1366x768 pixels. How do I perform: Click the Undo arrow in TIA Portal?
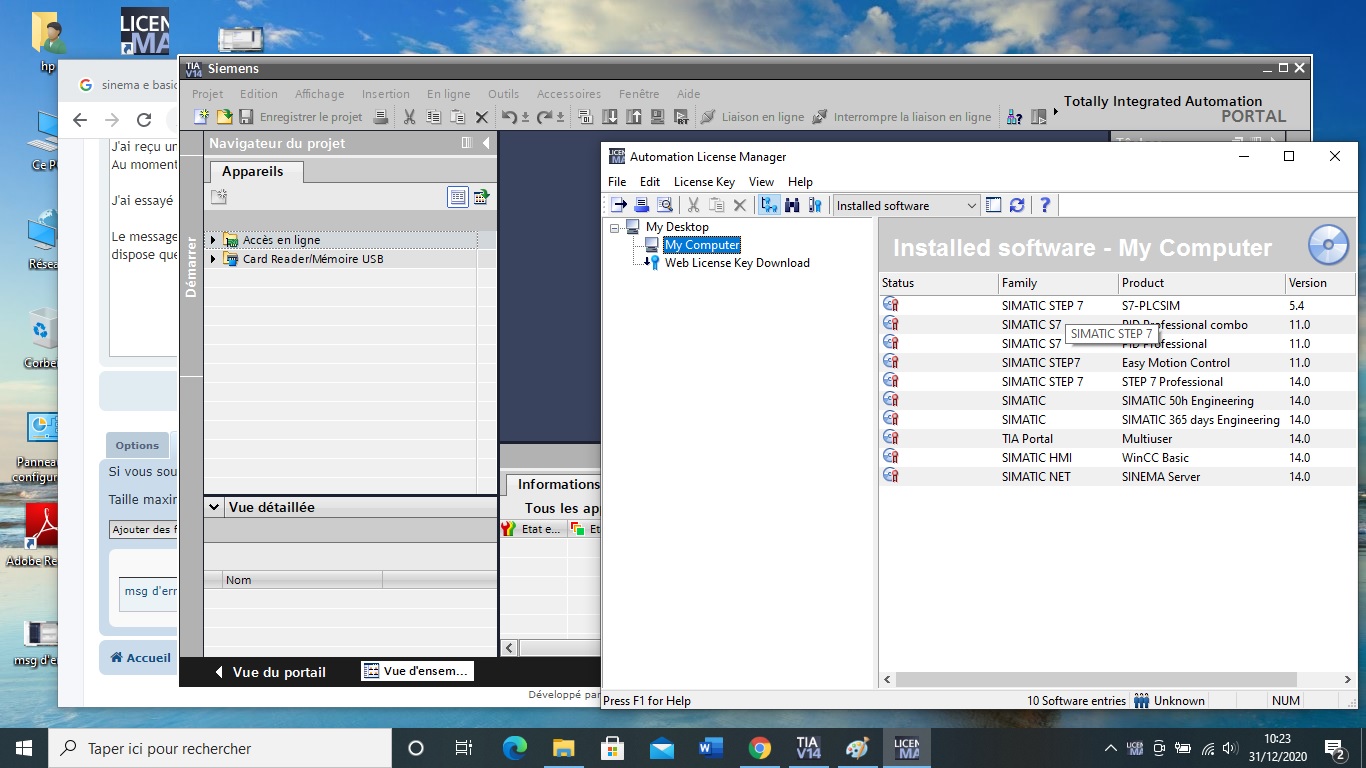pyautogui.click(x=510, y=117)
